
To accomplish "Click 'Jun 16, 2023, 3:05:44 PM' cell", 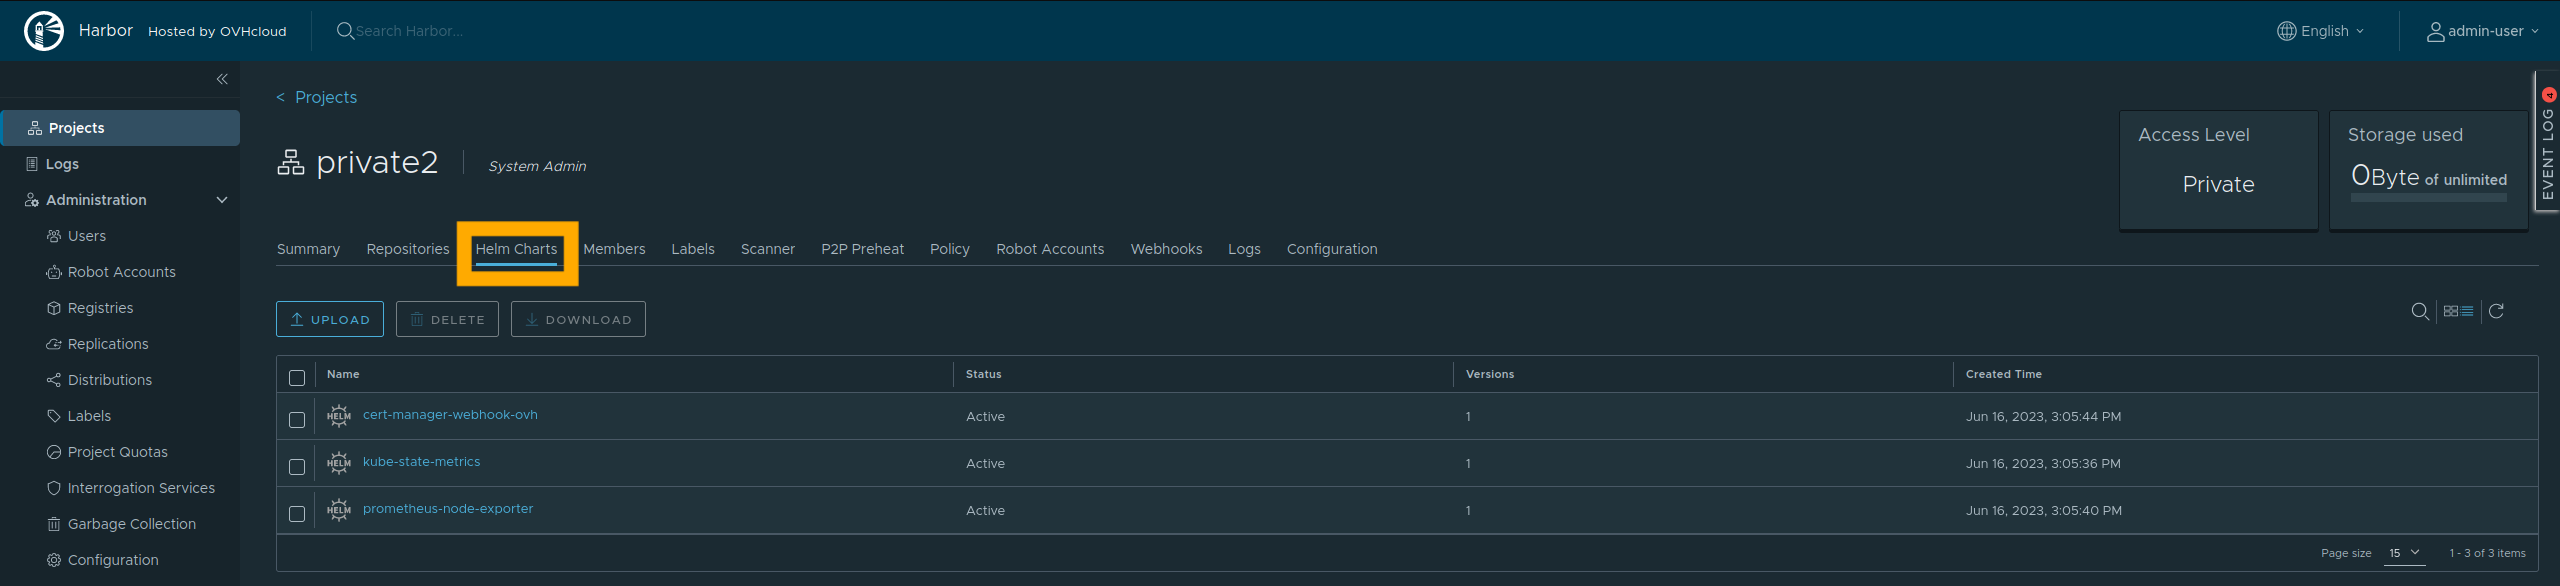I will pyautogui.click(x=2043, y=417).
